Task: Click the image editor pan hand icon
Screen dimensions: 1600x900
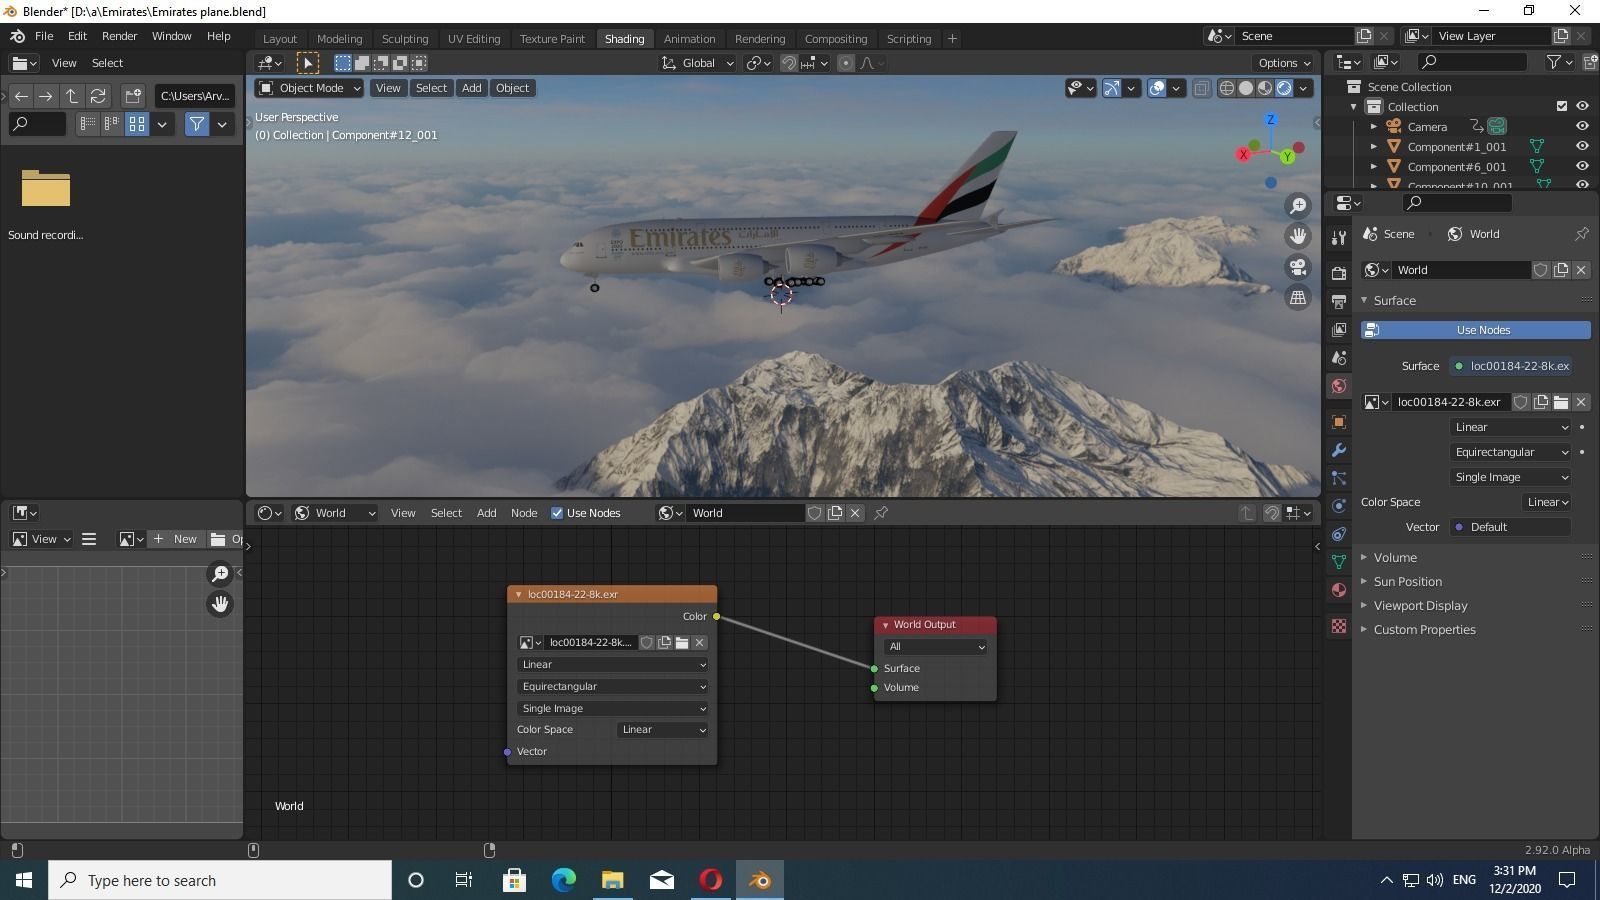Action: click(x=220, y=604)
